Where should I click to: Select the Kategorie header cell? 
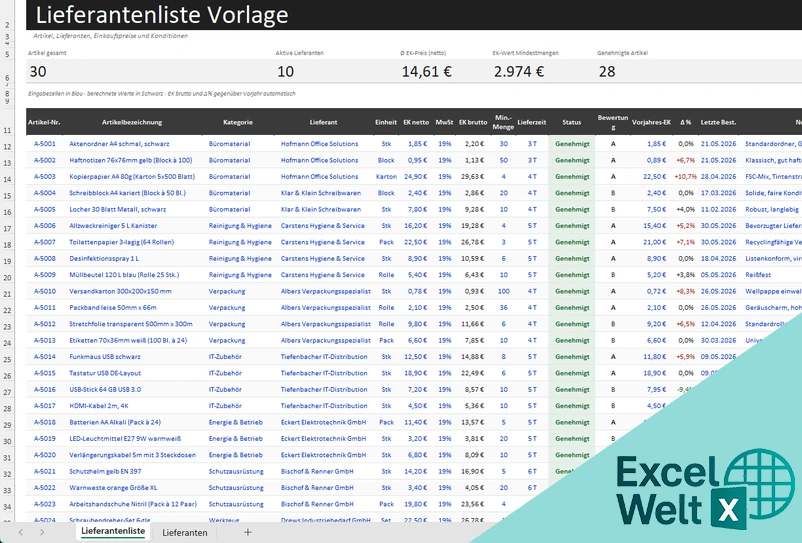[238, 122]
